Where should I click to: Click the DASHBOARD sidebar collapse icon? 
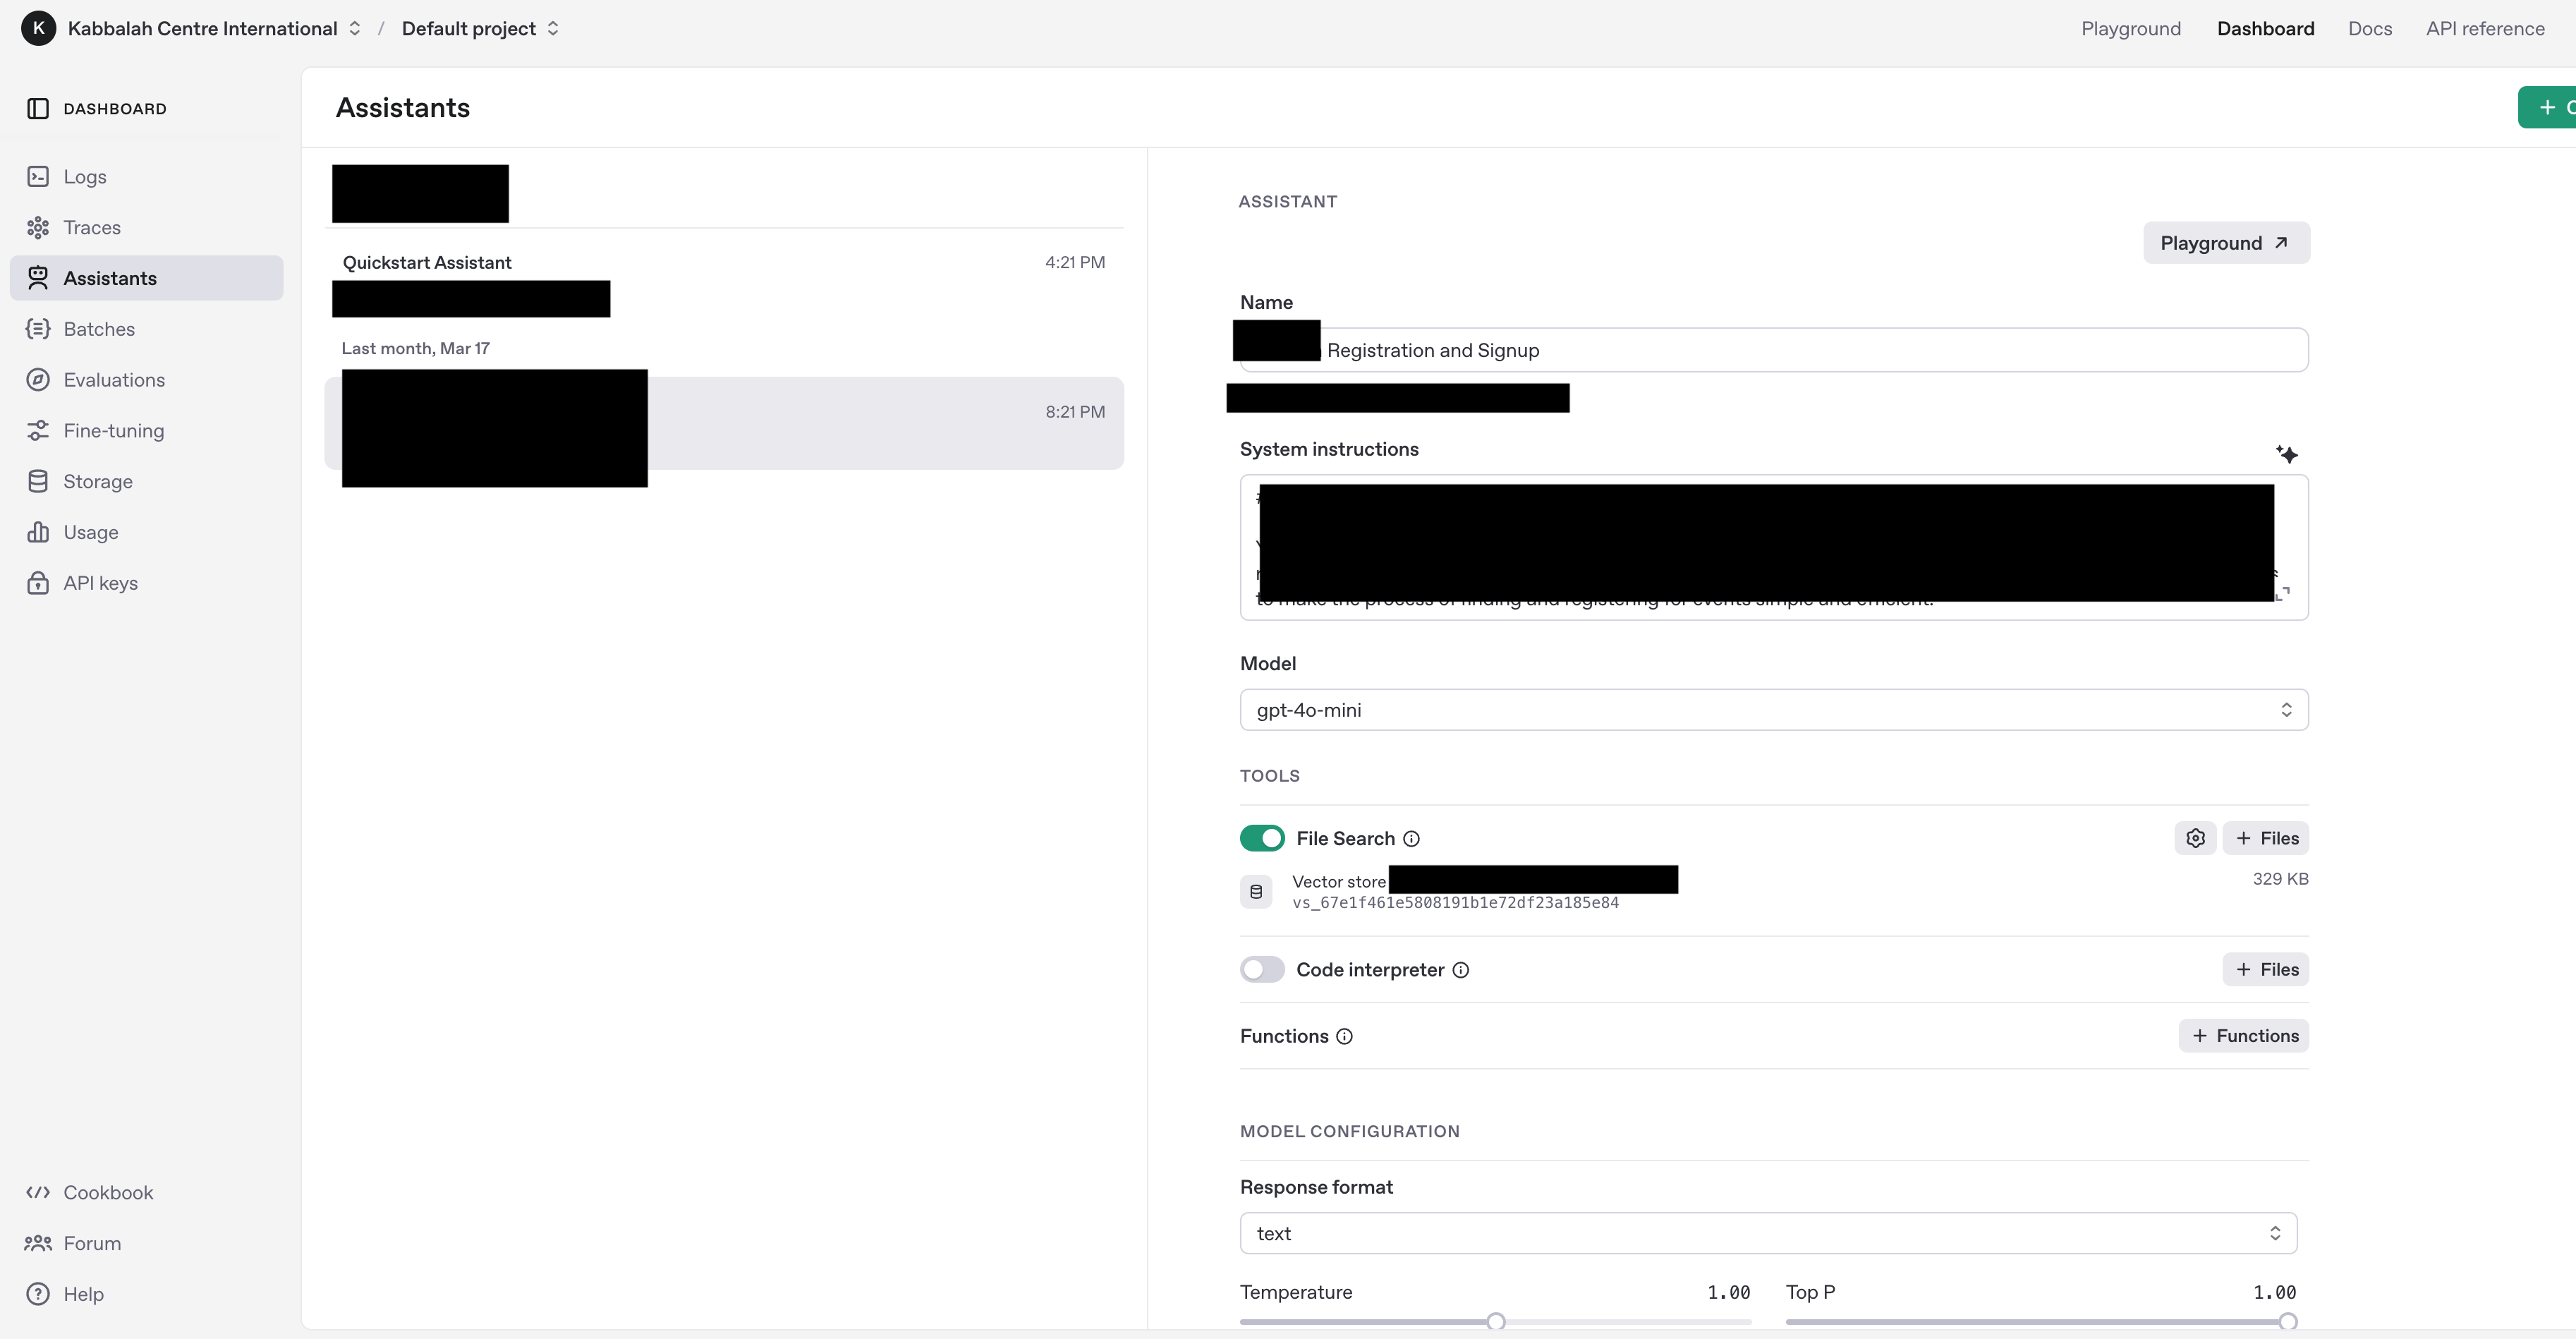(38, 108)
